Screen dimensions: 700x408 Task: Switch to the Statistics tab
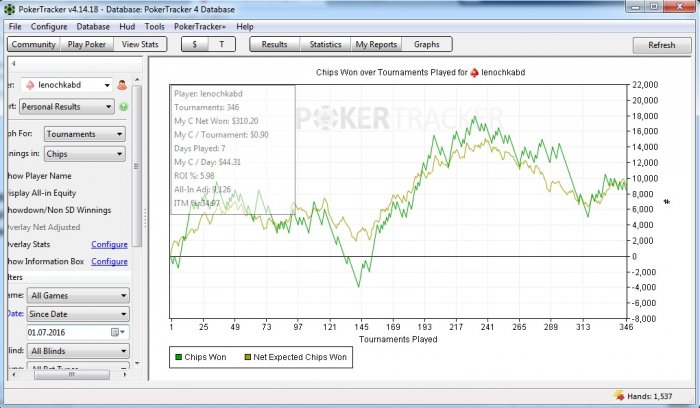click(x=325, y=44)
